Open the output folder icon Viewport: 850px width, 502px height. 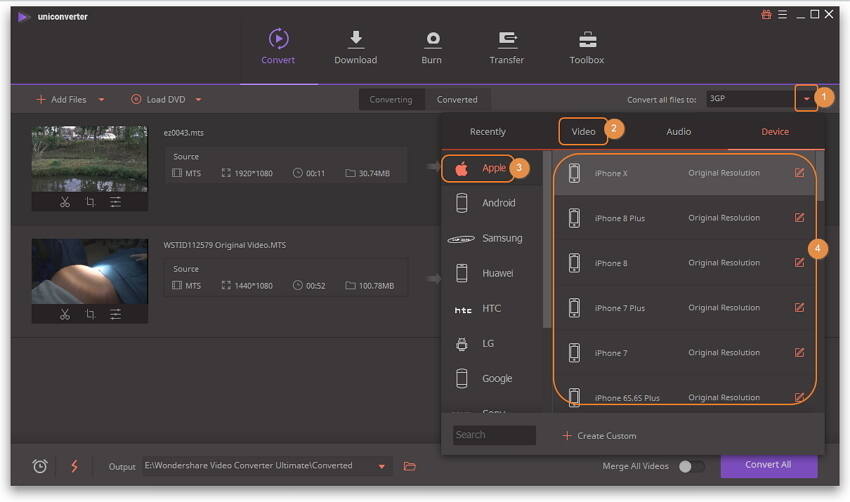coord(410,466)
